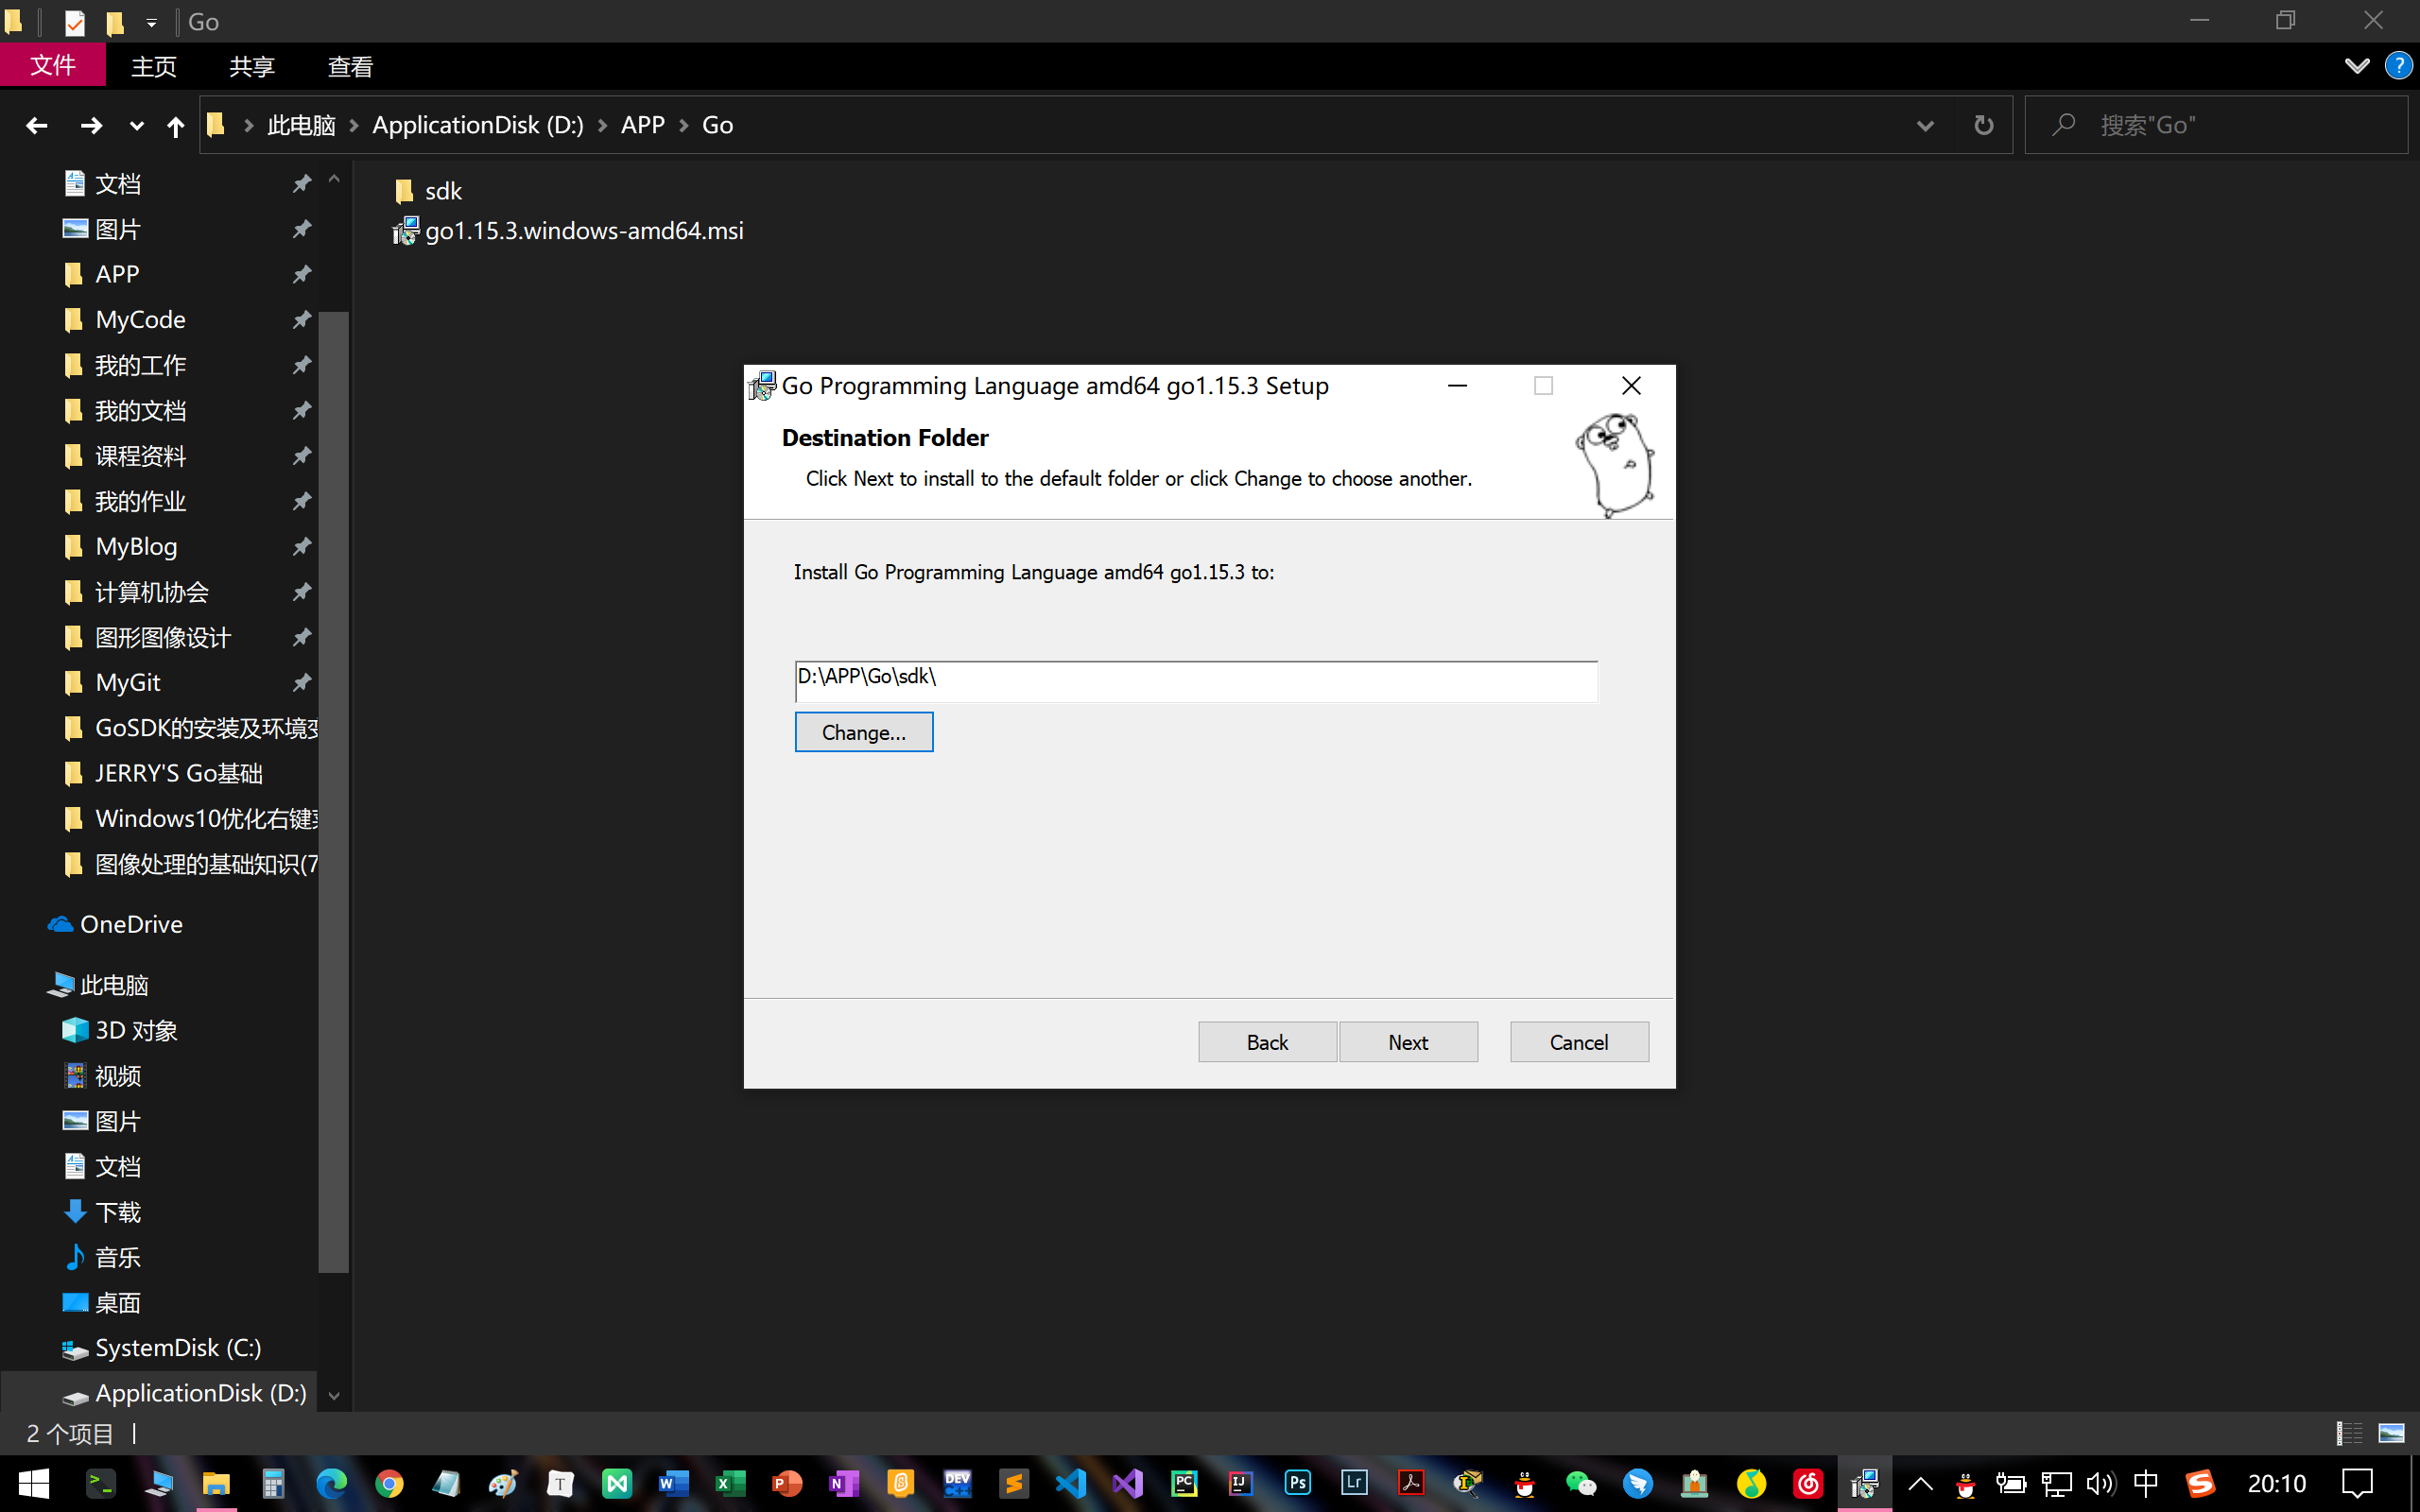Viewport: 2420px width, 1512px height.
Task: Expand the address bar history dropdown
Action: 1924,126
